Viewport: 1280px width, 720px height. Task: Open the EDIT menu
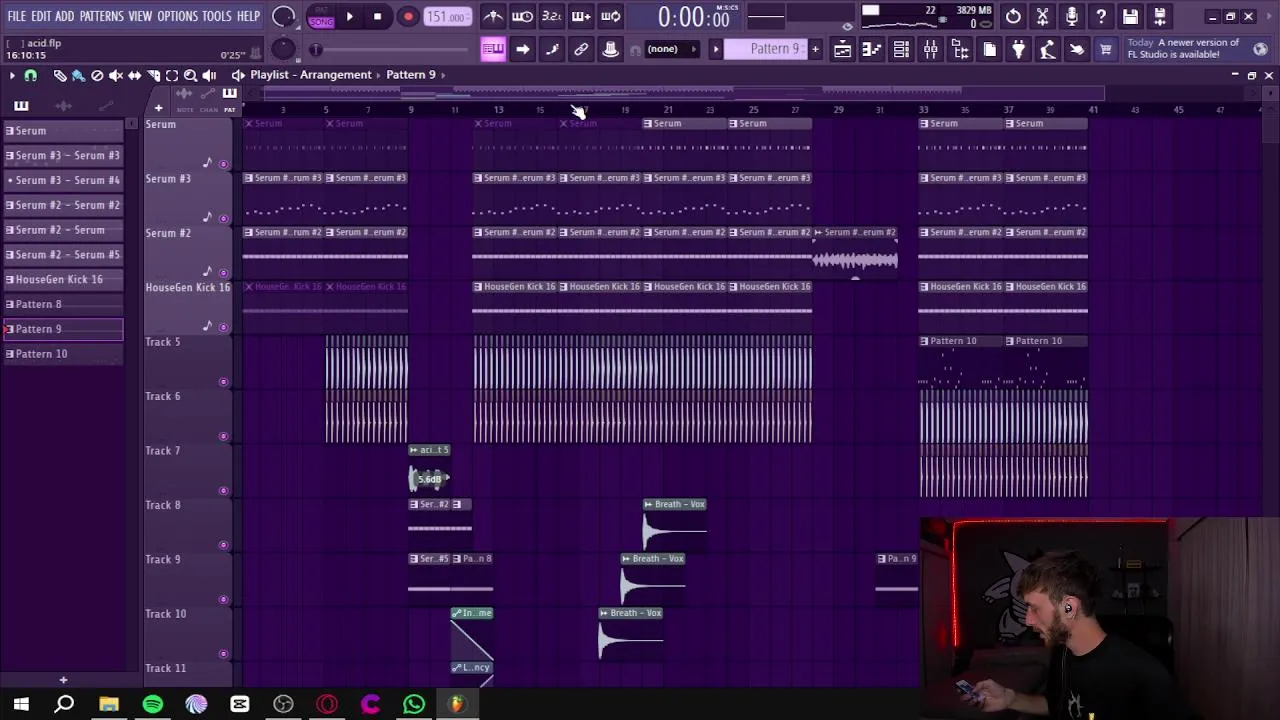coord(40,16)
